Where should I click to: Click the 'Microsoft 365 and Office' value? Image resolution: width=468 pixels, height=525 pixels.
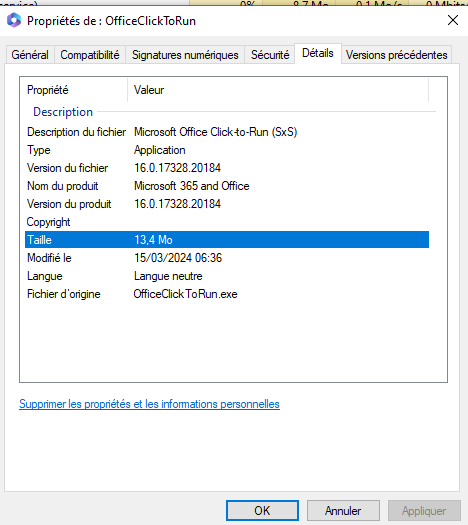192,186
